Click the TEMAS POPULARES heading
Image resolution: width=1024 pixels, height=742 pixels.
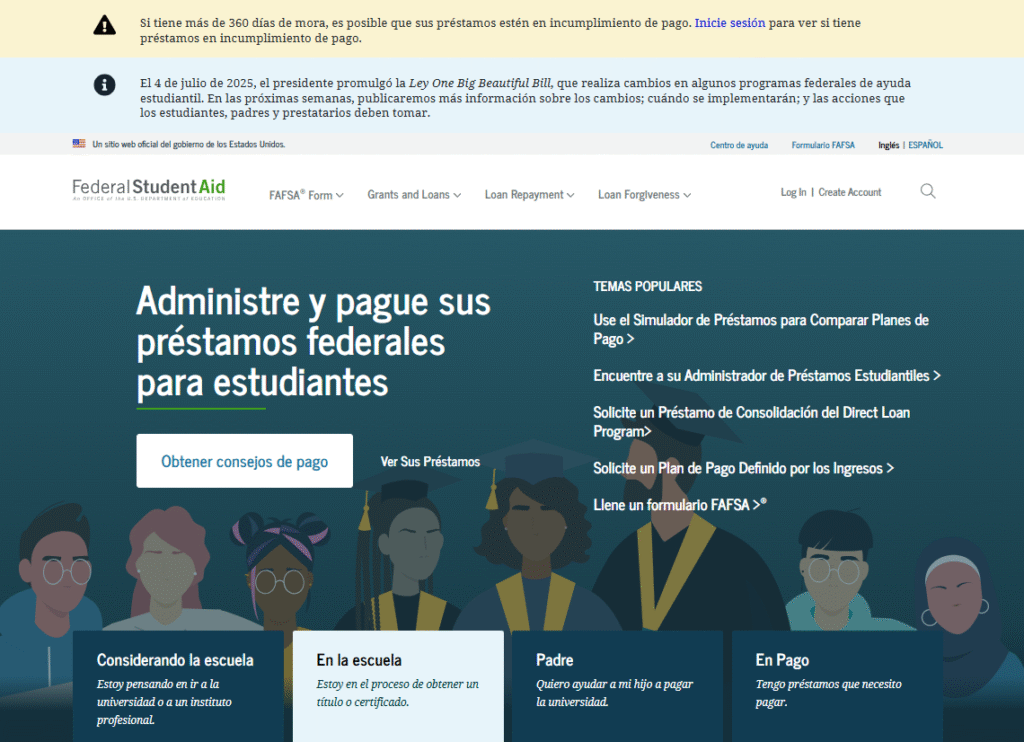tap(647, 286)
